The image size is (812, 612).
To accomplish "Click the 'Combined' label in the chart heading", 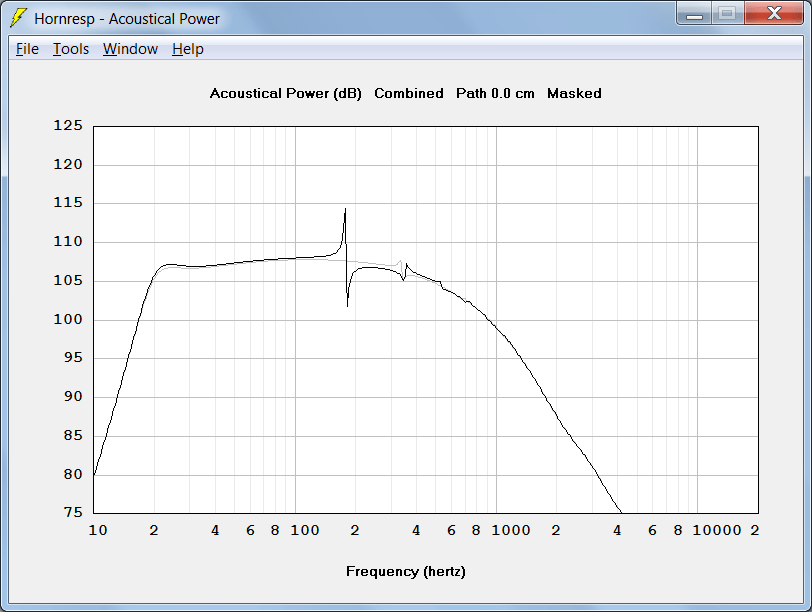I will (409, 94).
